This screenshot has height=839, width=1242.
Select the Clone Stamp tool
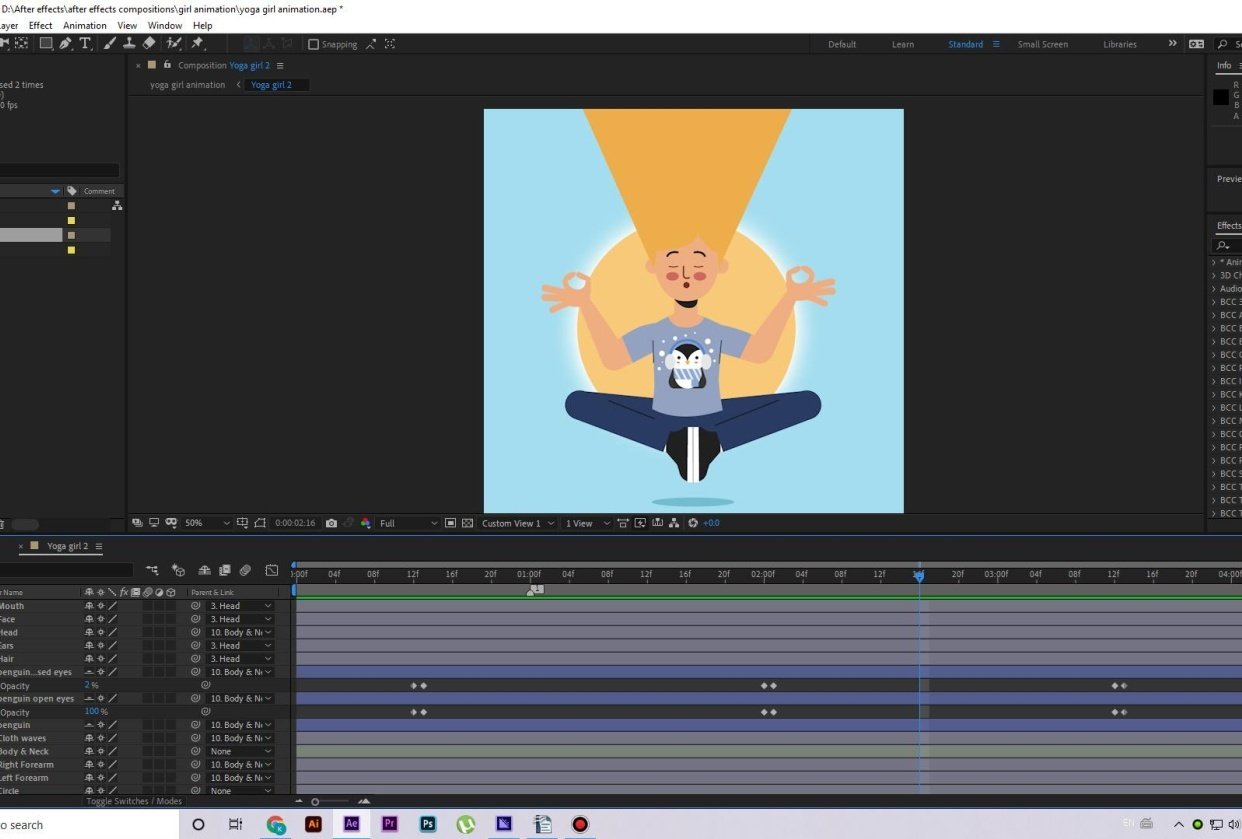(130, 44)
